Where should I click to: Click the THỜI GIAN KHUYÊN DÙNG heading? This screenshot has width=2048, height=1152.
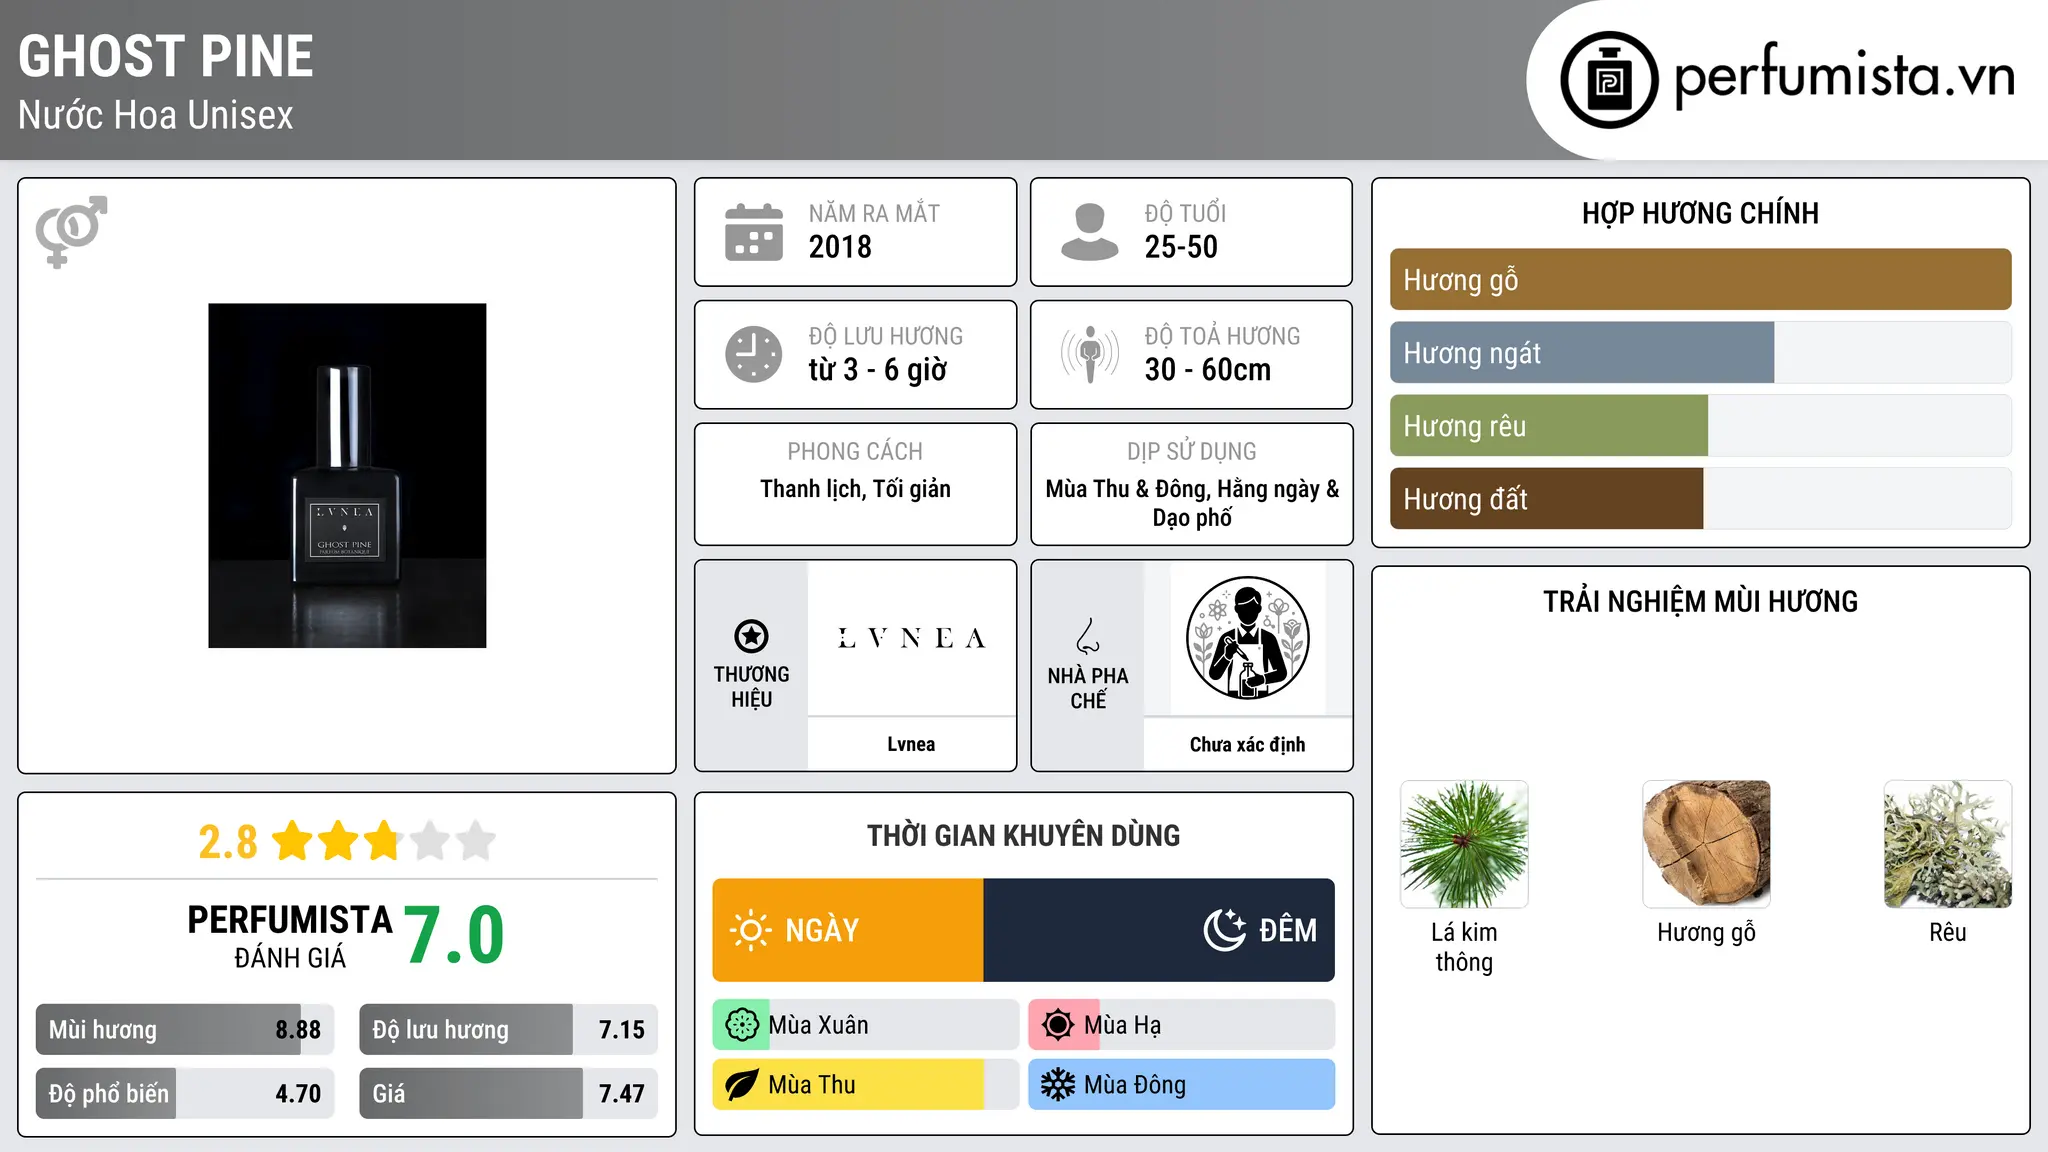click(x=1023, y=835)
